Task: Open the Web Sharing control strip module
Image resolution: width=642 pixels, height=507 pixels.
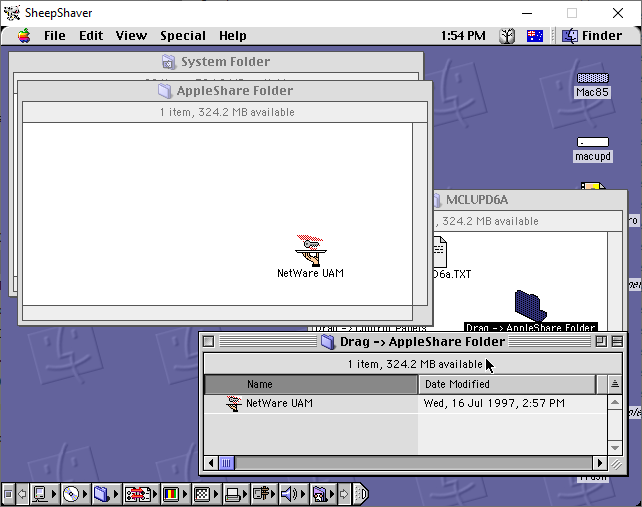Action: click(x=320, y=494)
